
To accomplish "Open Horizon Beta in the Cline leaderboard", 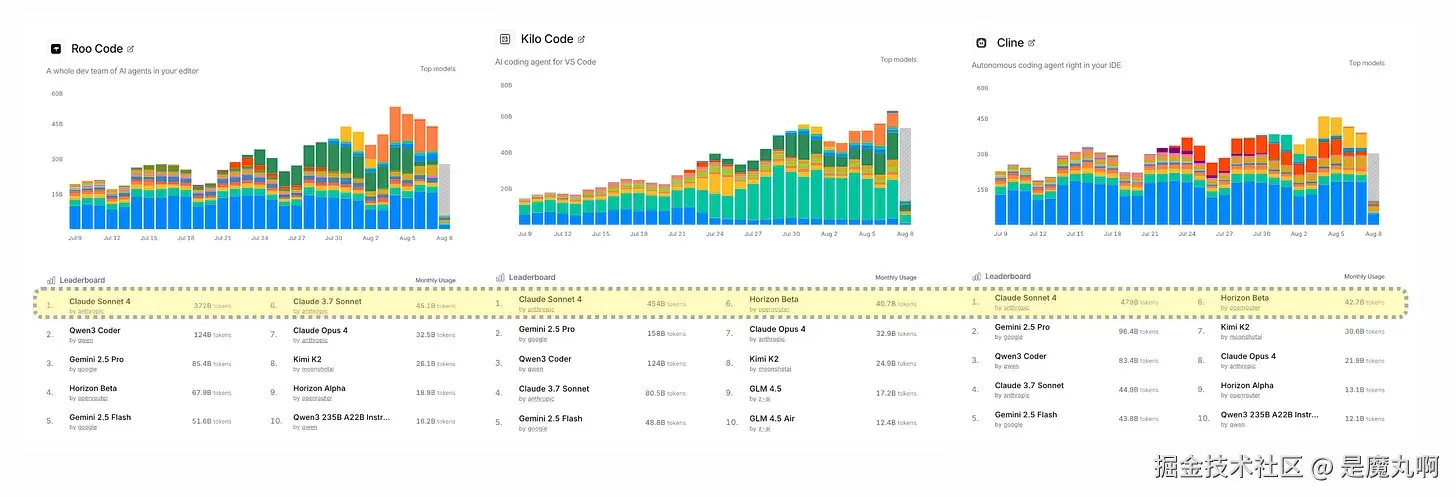I will click(x=1244, y=298).
